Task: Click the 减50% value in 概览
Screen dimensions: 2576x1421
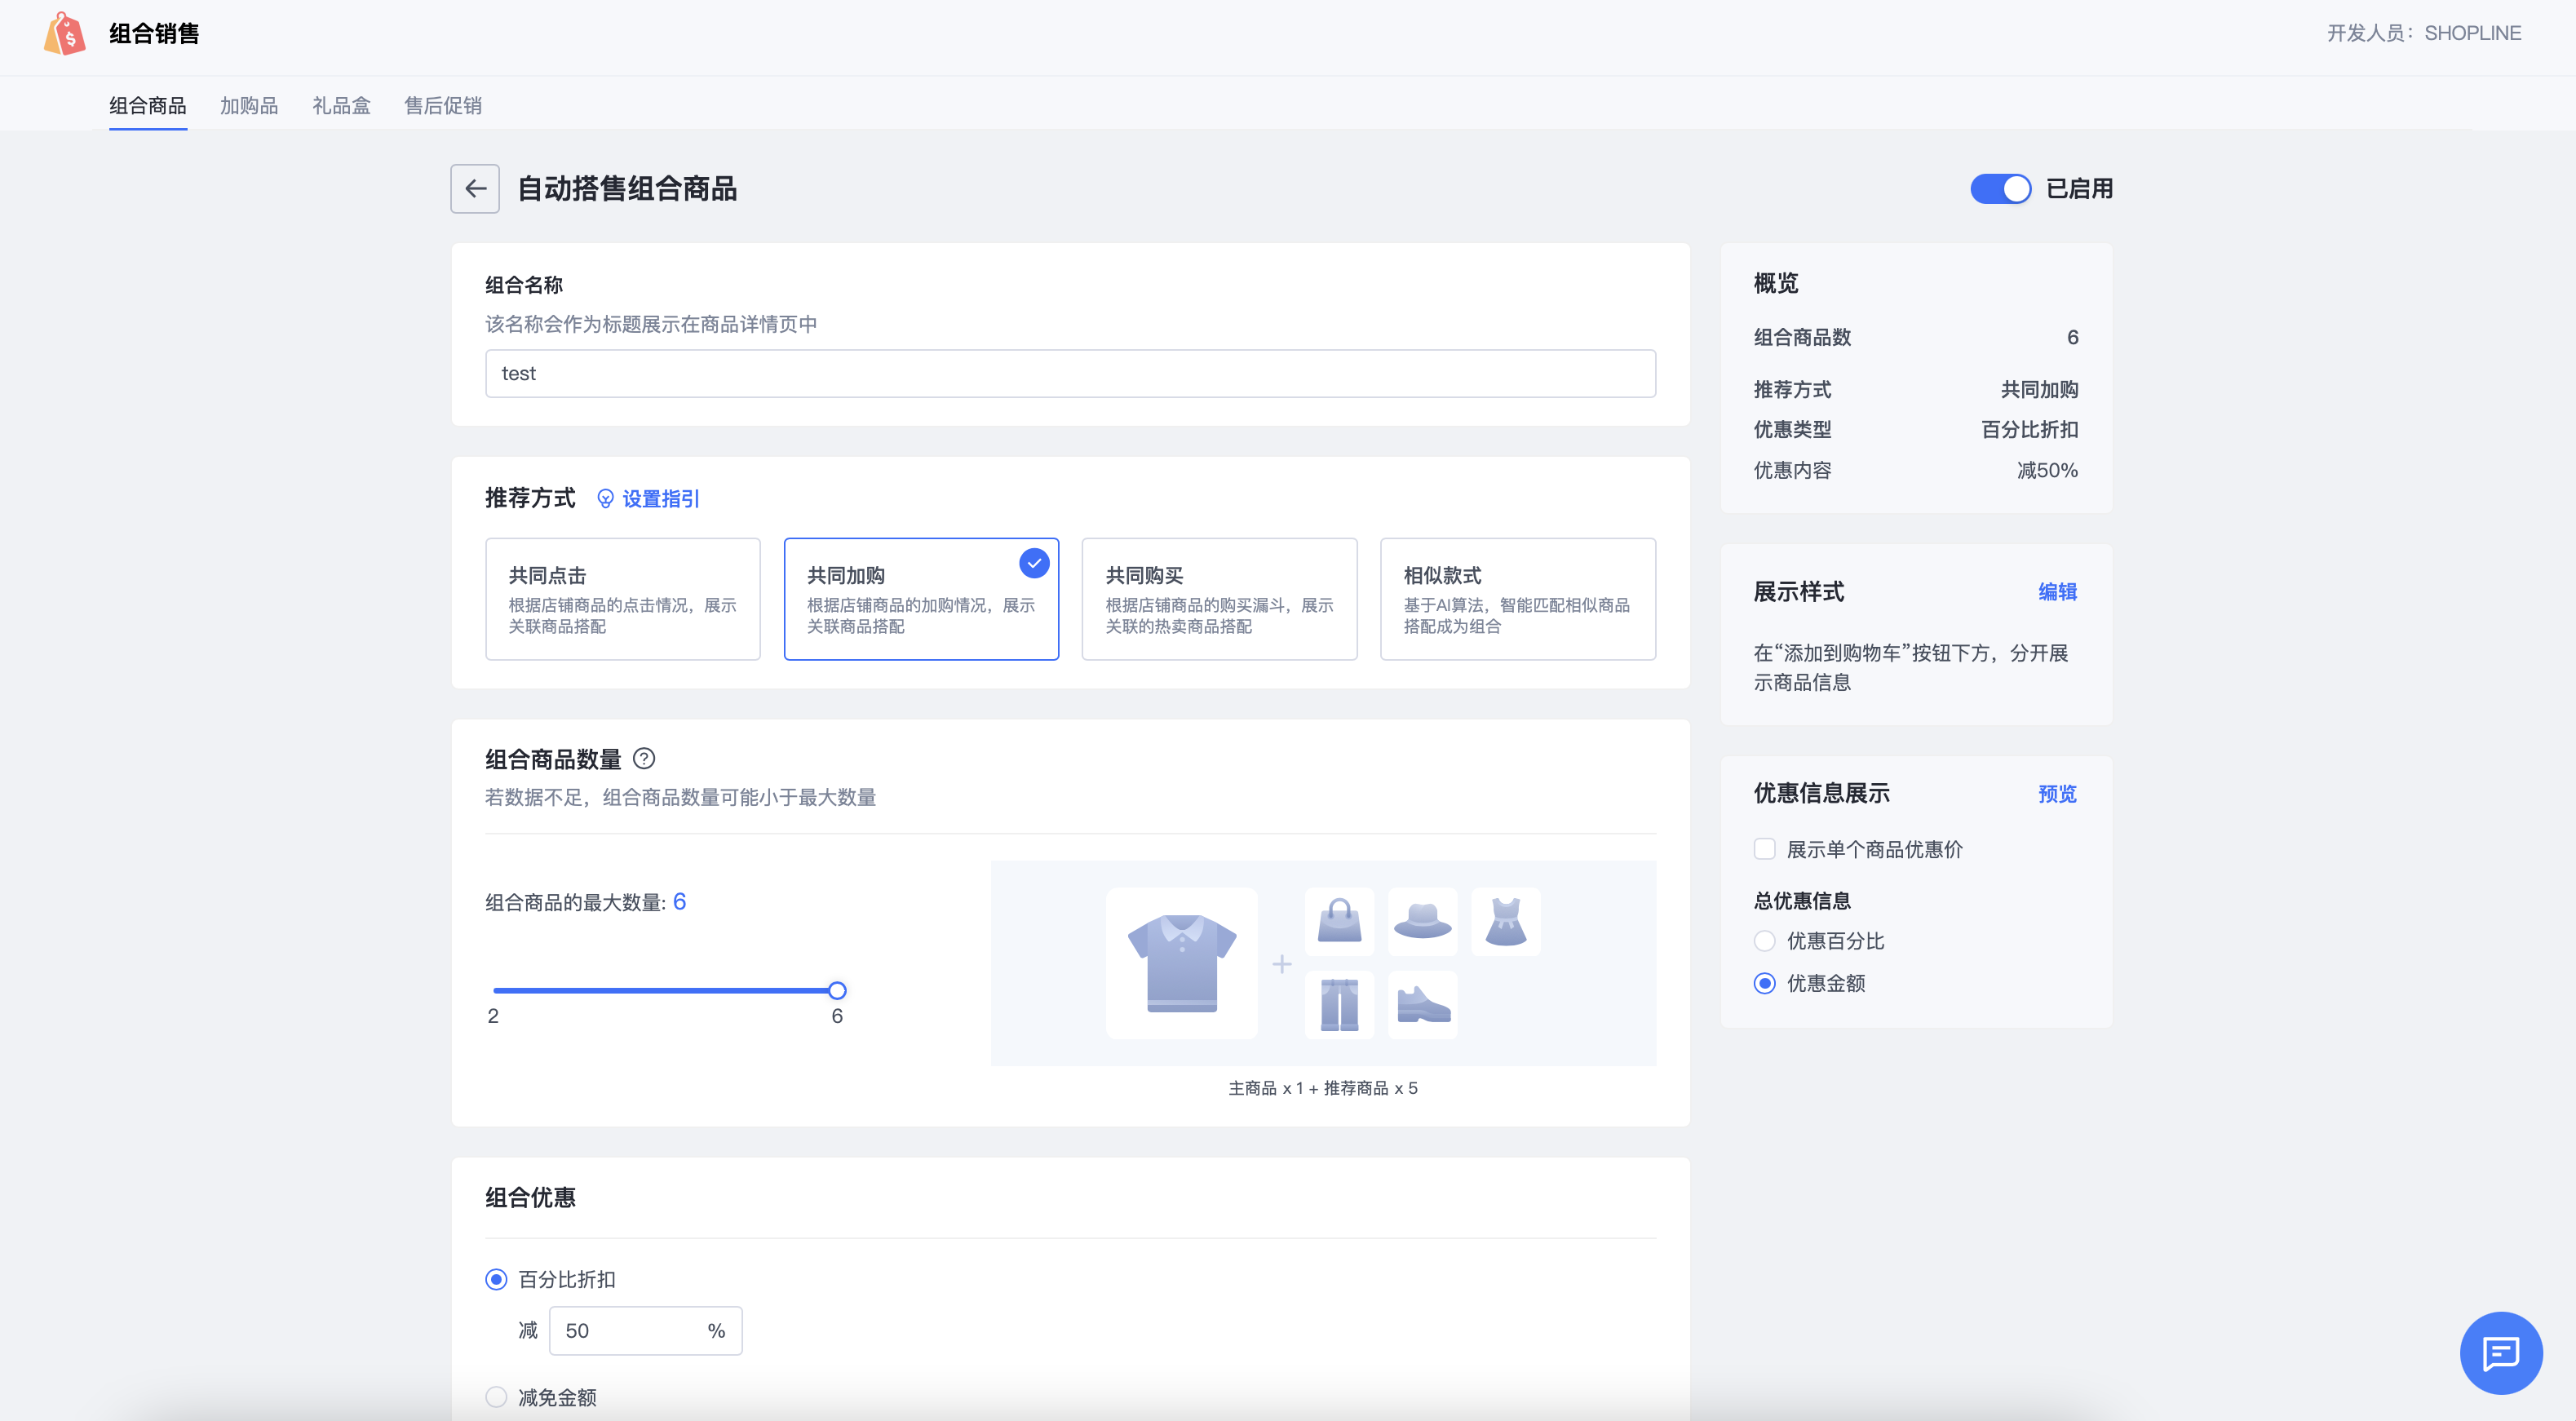Action: 2047,470
